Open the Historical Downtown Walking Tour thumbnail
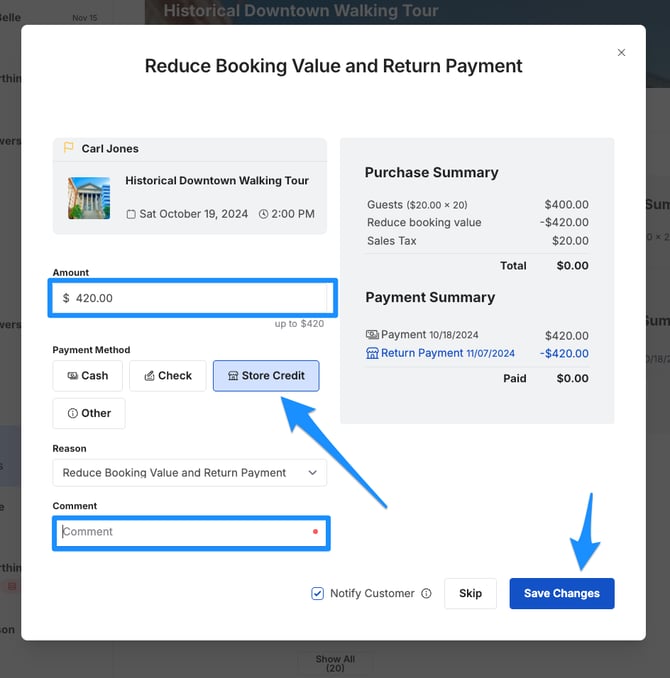The width and height of the screenshot is (670, 678). (89, 198)
